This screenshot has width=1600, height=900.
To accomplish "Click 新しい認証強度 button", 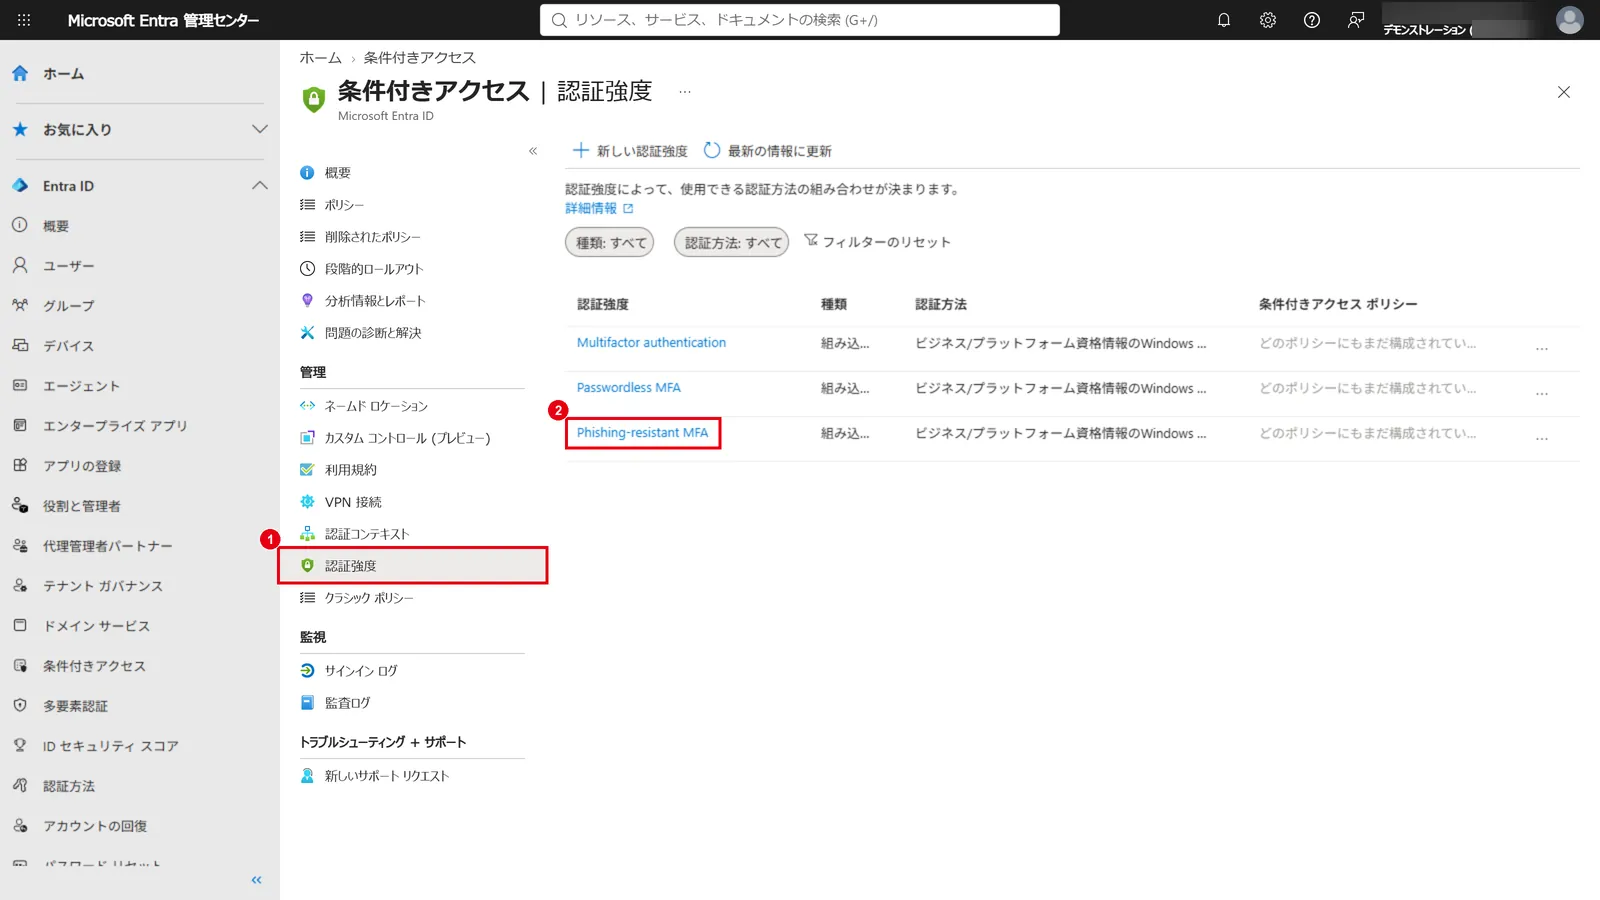I will [x=630, y=151].
